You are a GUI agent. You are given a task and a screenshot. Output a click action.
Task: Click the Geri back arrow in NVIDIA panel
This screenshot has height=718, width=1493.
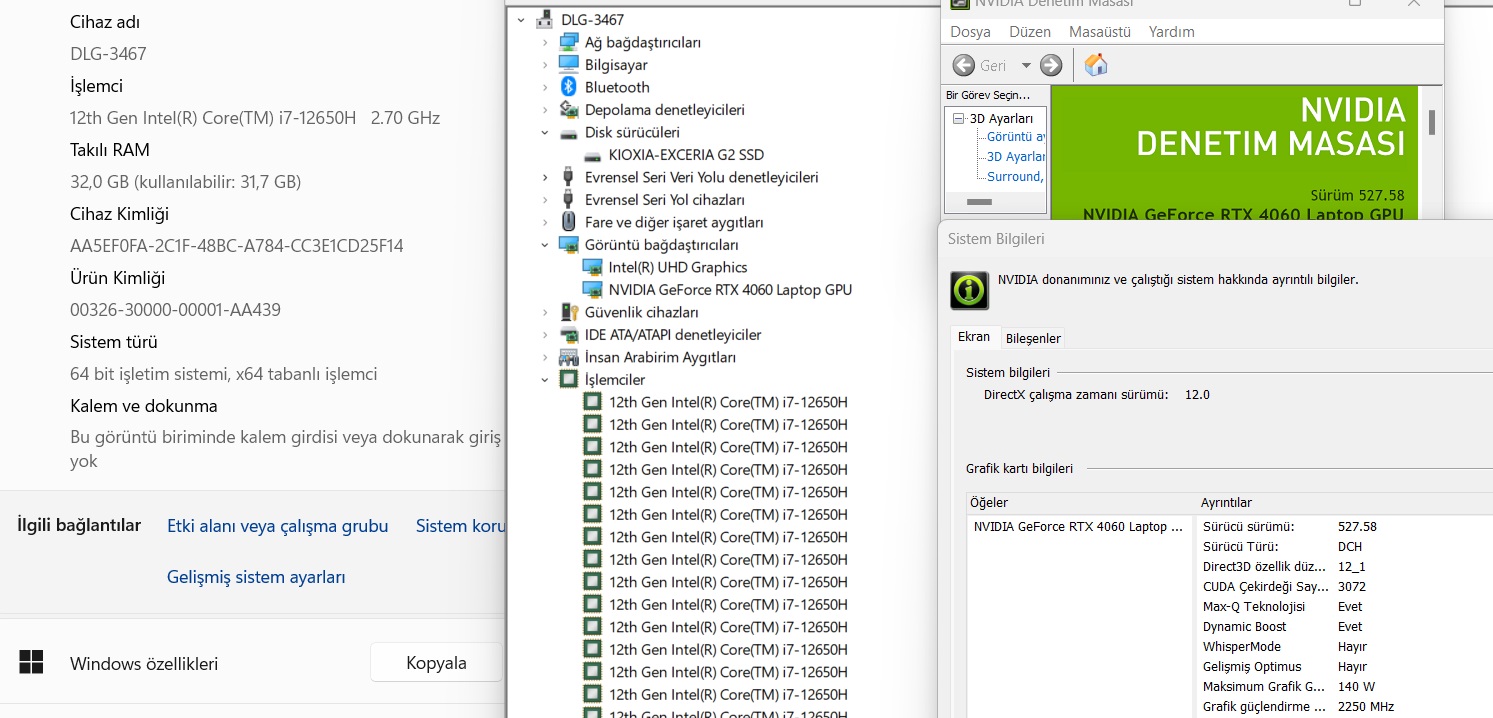point(964,65)
